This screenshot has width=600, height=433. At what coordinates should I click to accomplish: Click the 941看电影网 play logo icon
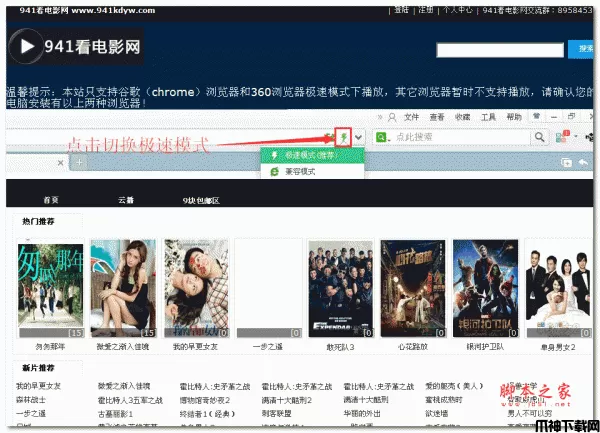coord(25,46)
